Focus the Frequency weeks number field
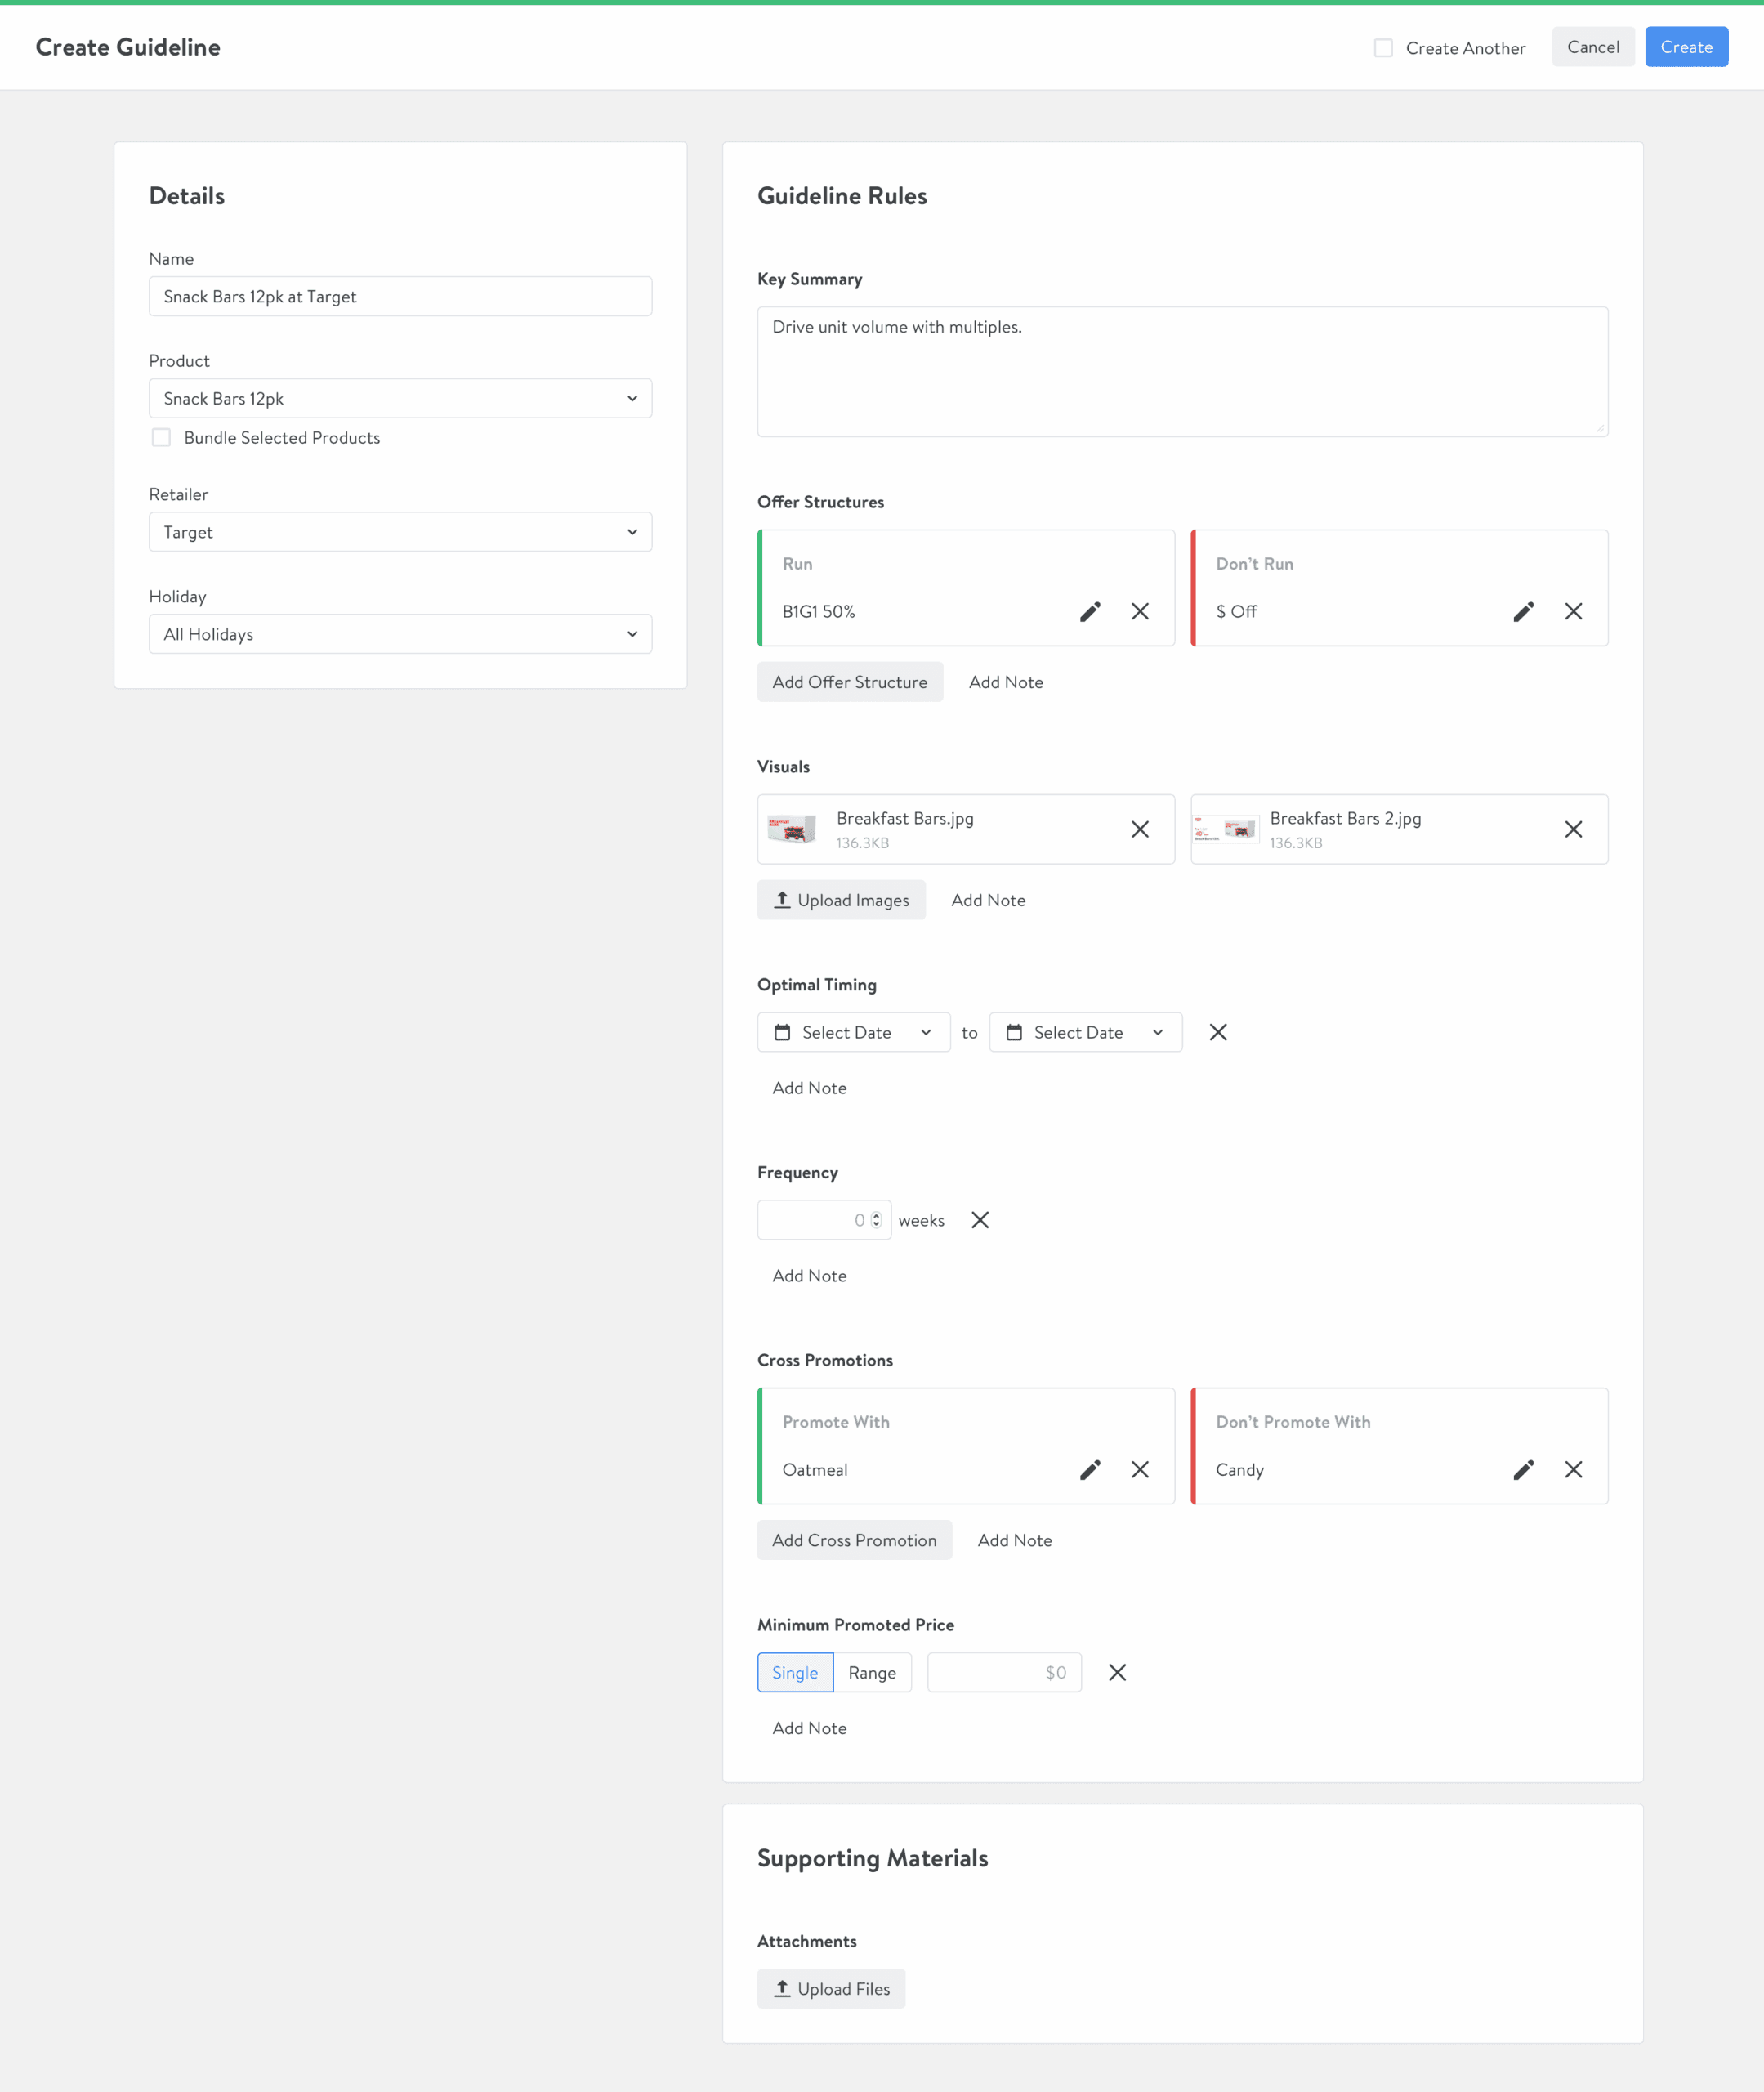This screenshot has width=1764, height=2092. pos(823,1220)
